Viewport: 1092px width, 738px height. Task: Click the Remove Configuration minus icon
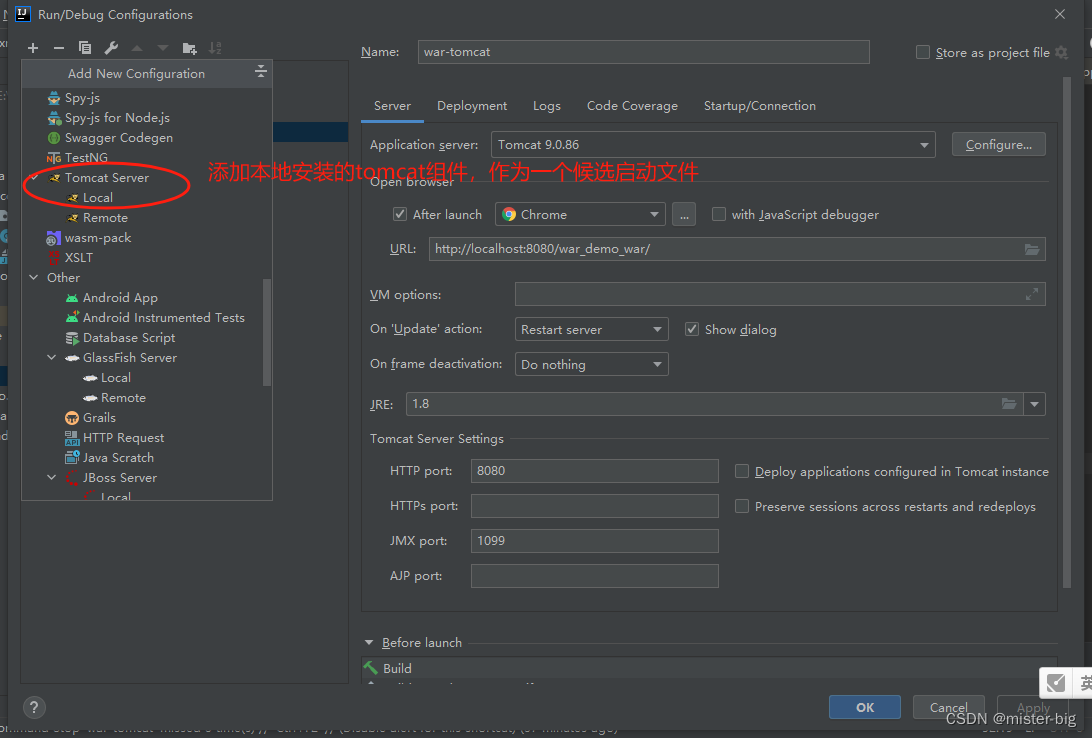tap(58, 47)
